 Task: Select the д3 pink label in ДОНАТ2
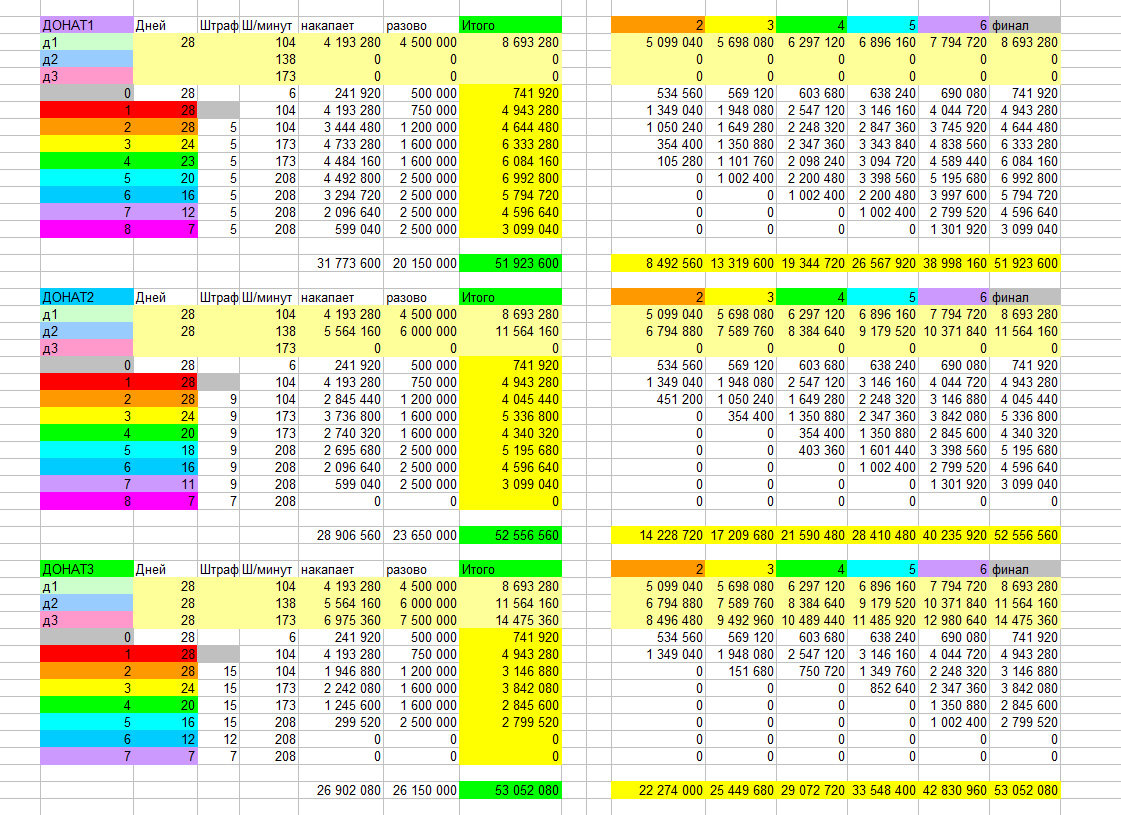click(x=87, y=348)
